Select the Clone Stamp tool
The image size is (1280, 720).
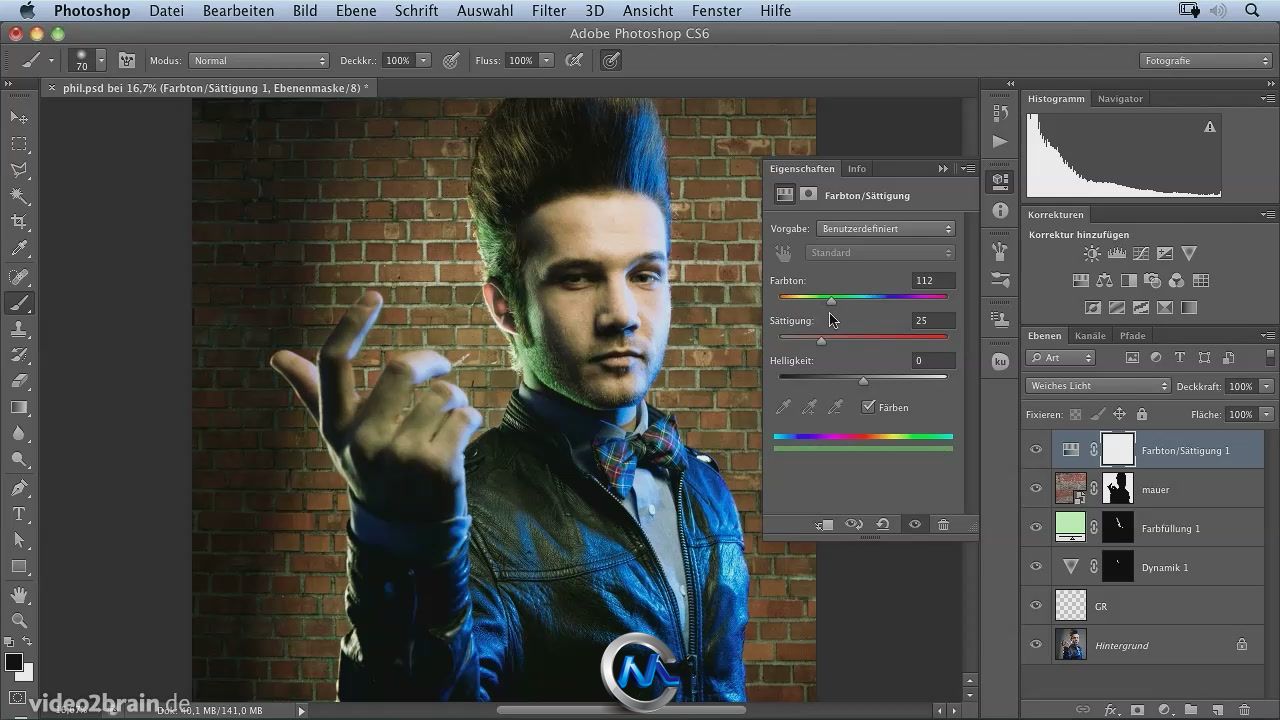19,329
